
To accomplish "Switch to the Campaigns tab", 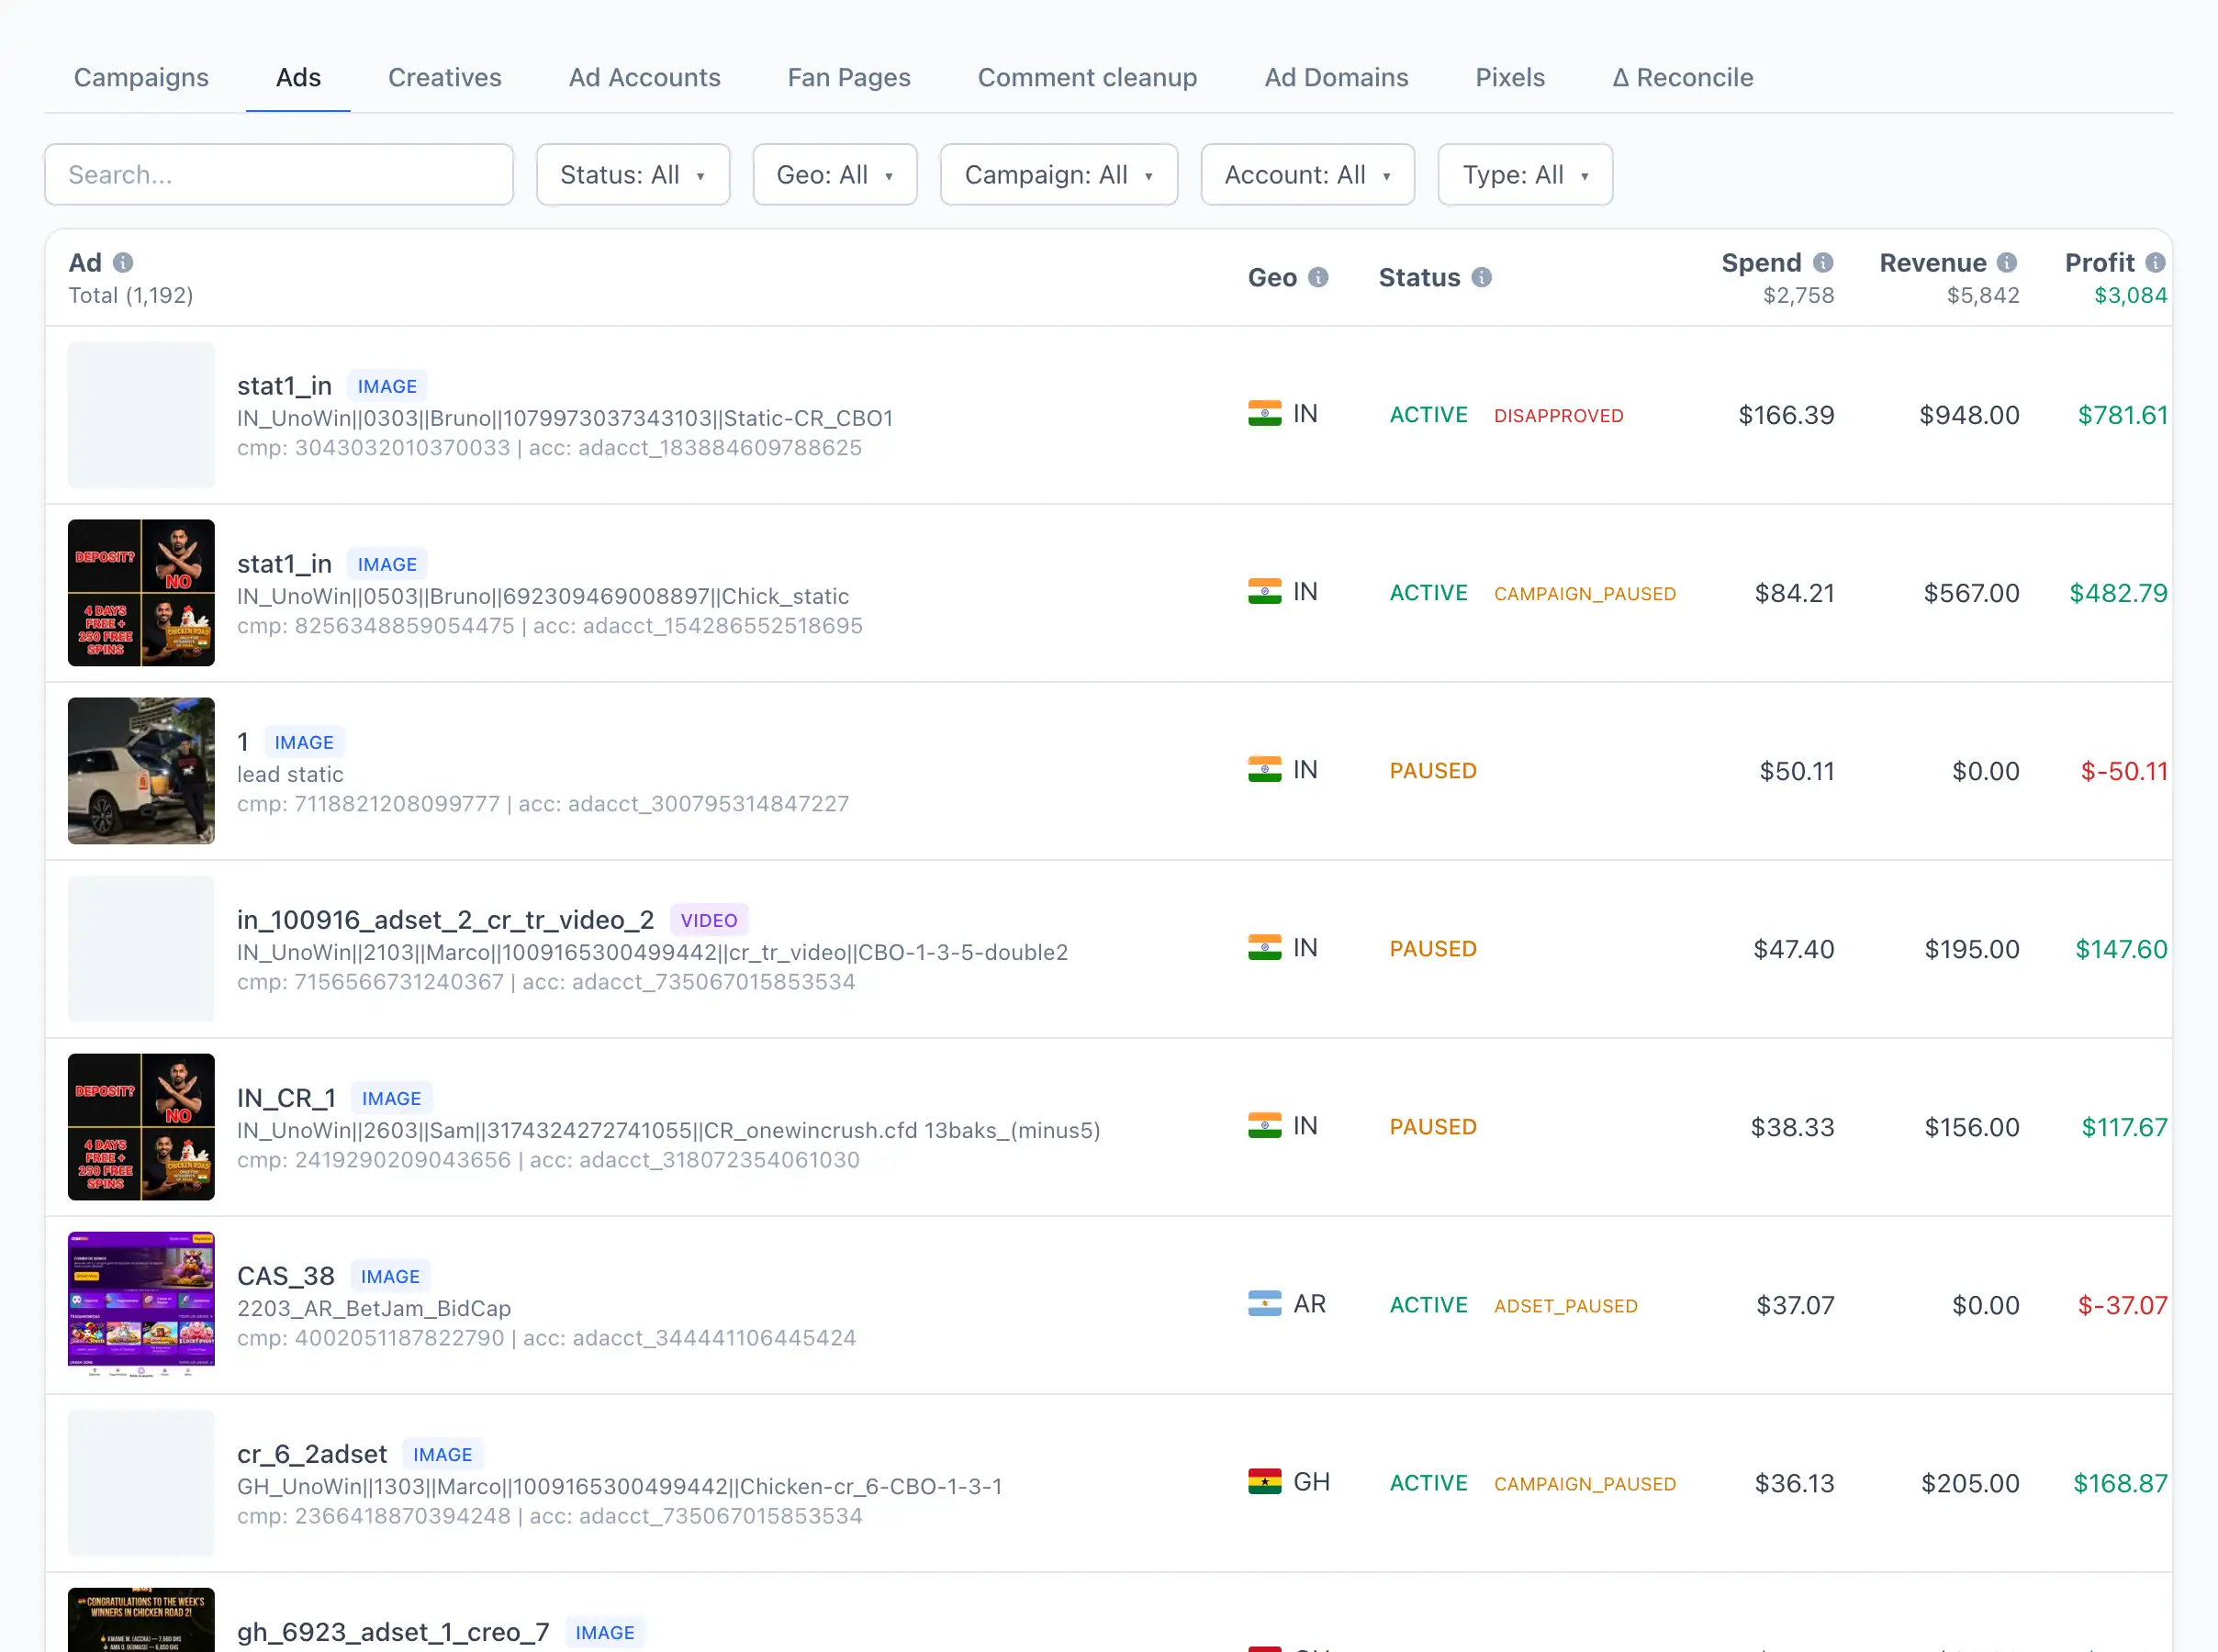I will [141, 78].
